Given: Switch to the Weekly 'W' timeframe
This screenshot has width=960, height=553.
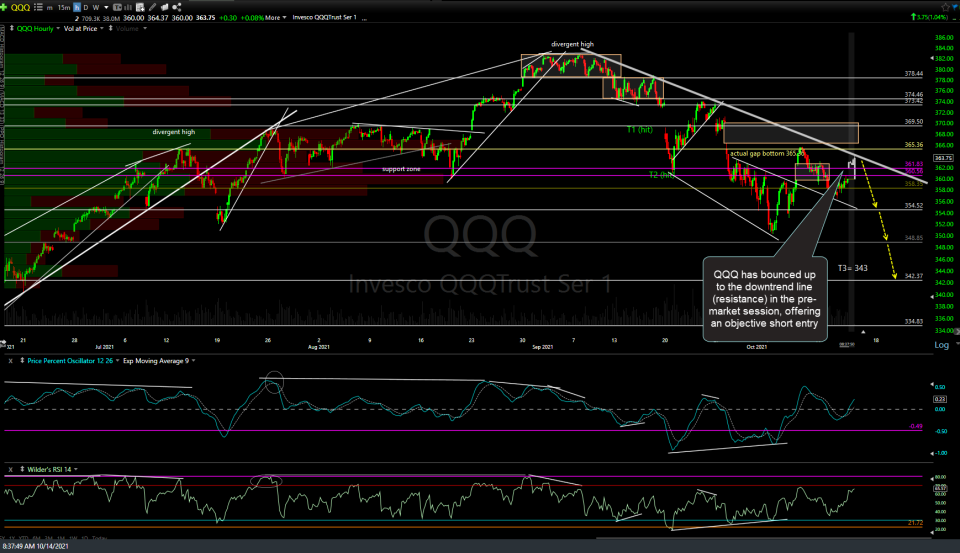Looking at the screenshot, I should [96, 7].
